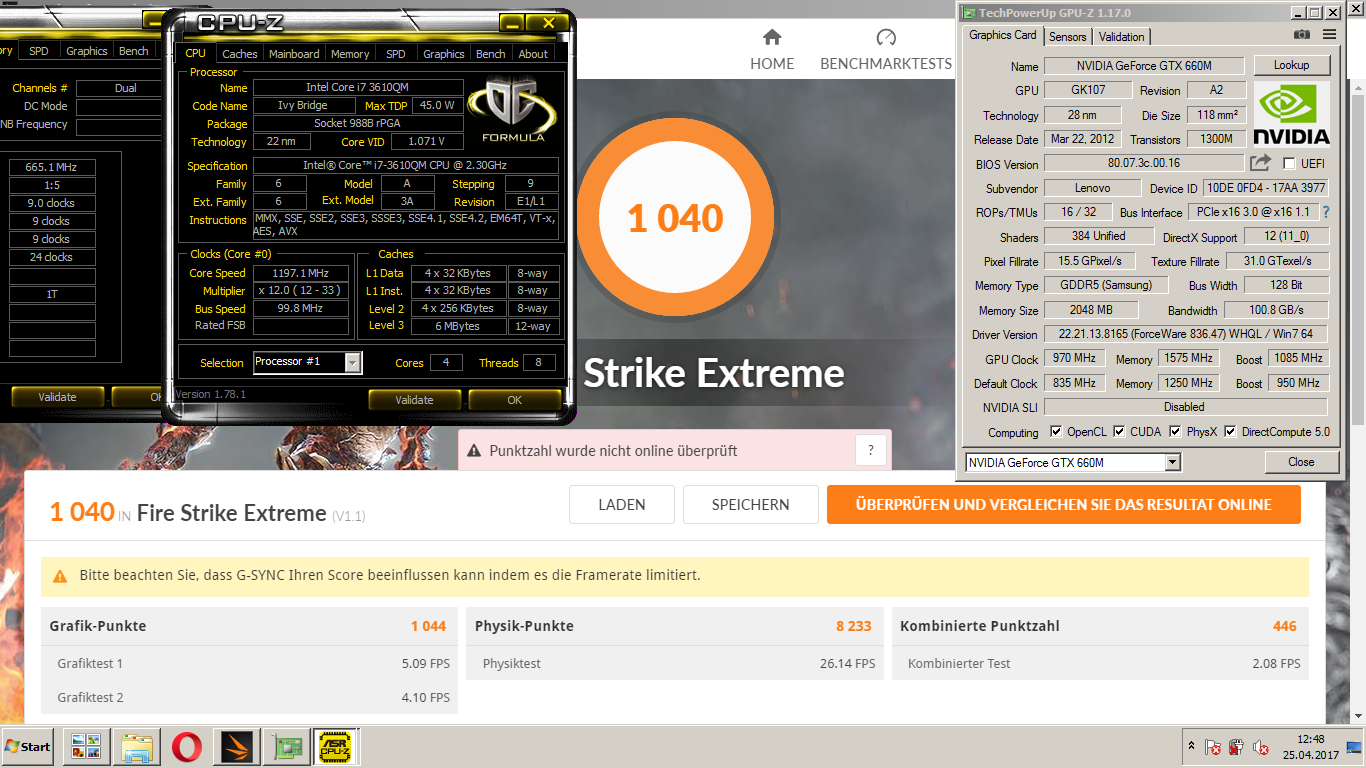Switch to the Mainboard tab in CPU-Z

(294, 54)
